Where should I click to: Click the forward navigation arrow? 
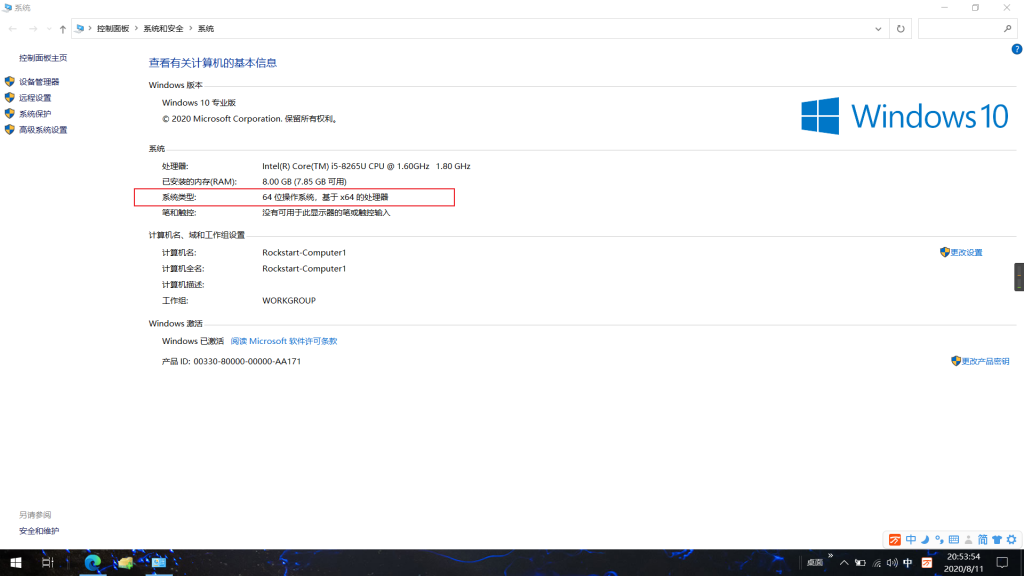pyautogui.click(x=33, y=29)
